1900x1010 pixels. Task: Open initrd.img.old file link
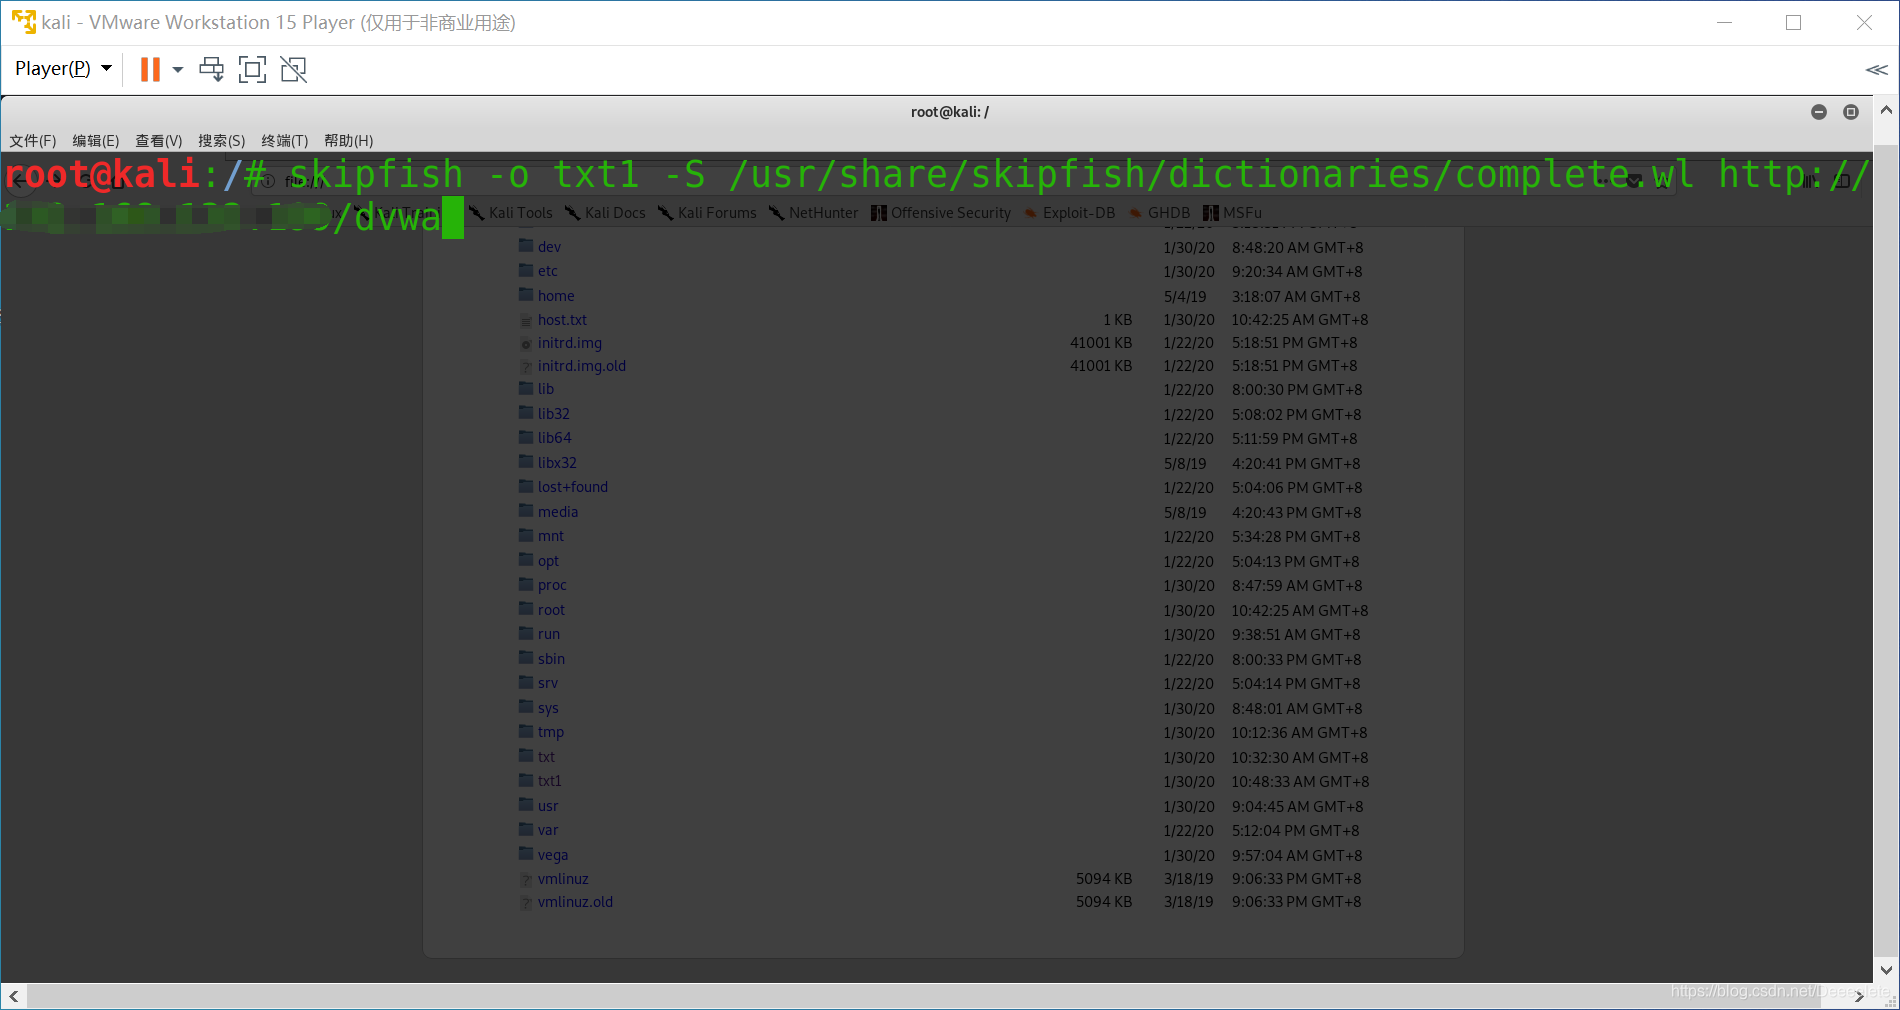(x=582, y=366)
